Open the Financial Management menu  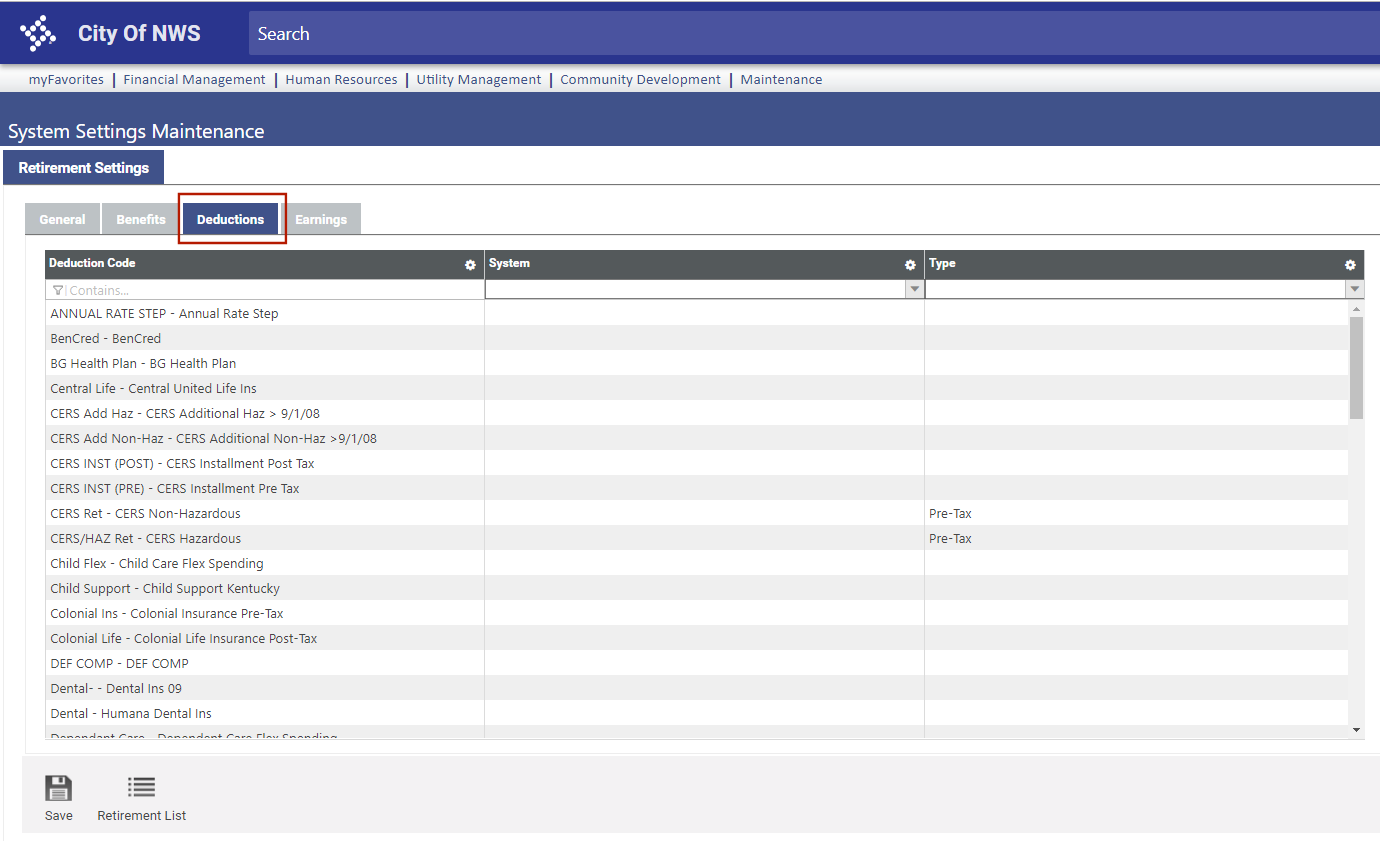click(x=194, y=80)
